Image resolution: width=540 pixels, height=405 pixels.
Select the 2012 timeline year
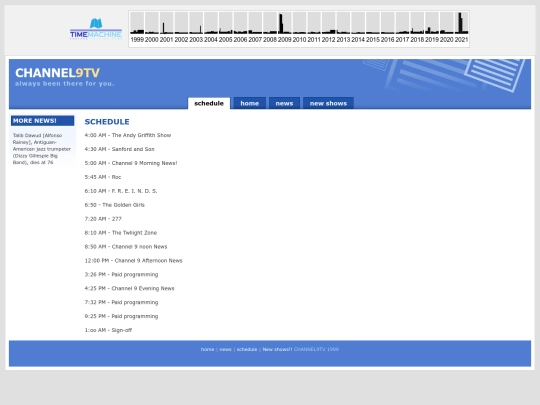click(329, 28)
